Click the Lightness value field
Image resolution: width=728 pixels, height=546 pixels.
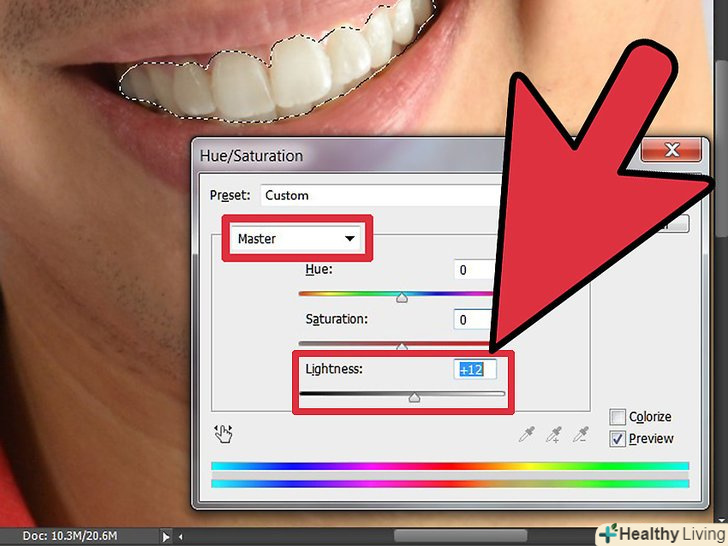474,370
